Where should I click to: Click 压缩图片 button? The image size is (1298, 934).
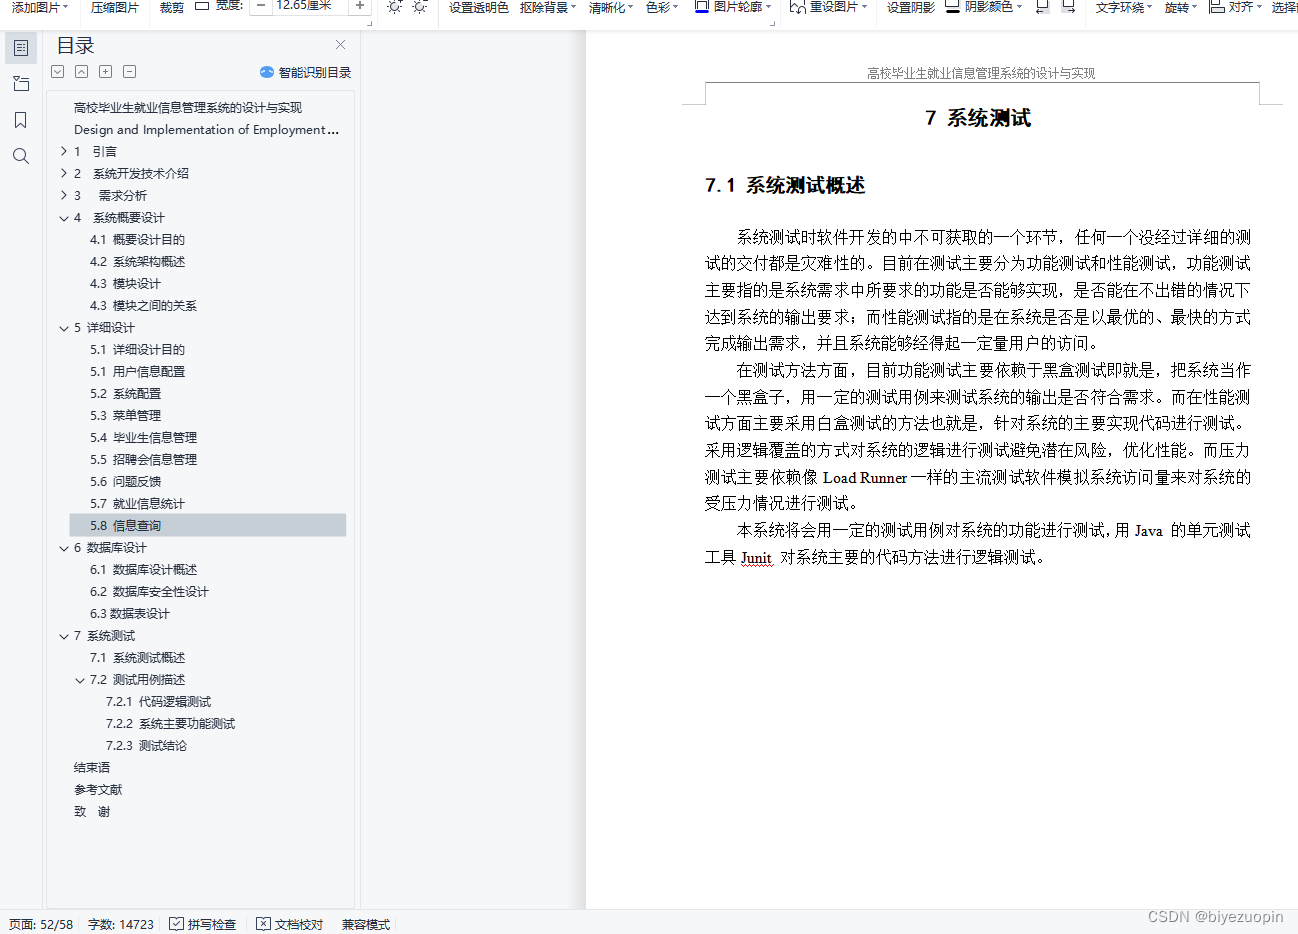[115, 7]
